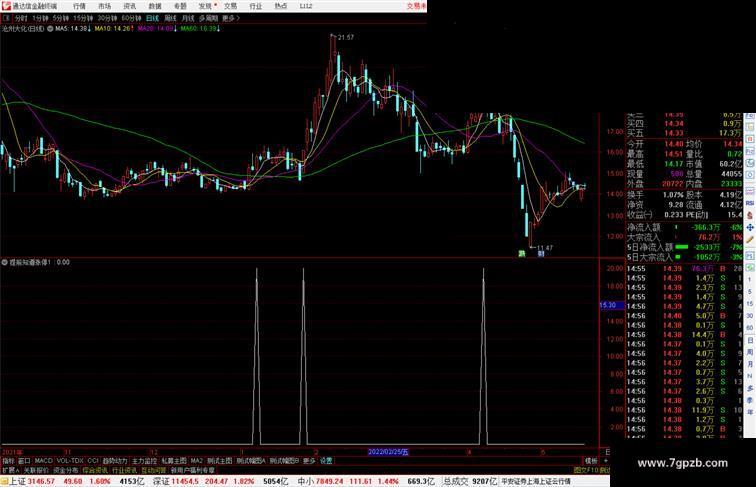Image resolution: width=756 pixels, height=487 pixels.
Task: Click the round icon beside 沧州大化(日线)
Action: pos(50,29)
